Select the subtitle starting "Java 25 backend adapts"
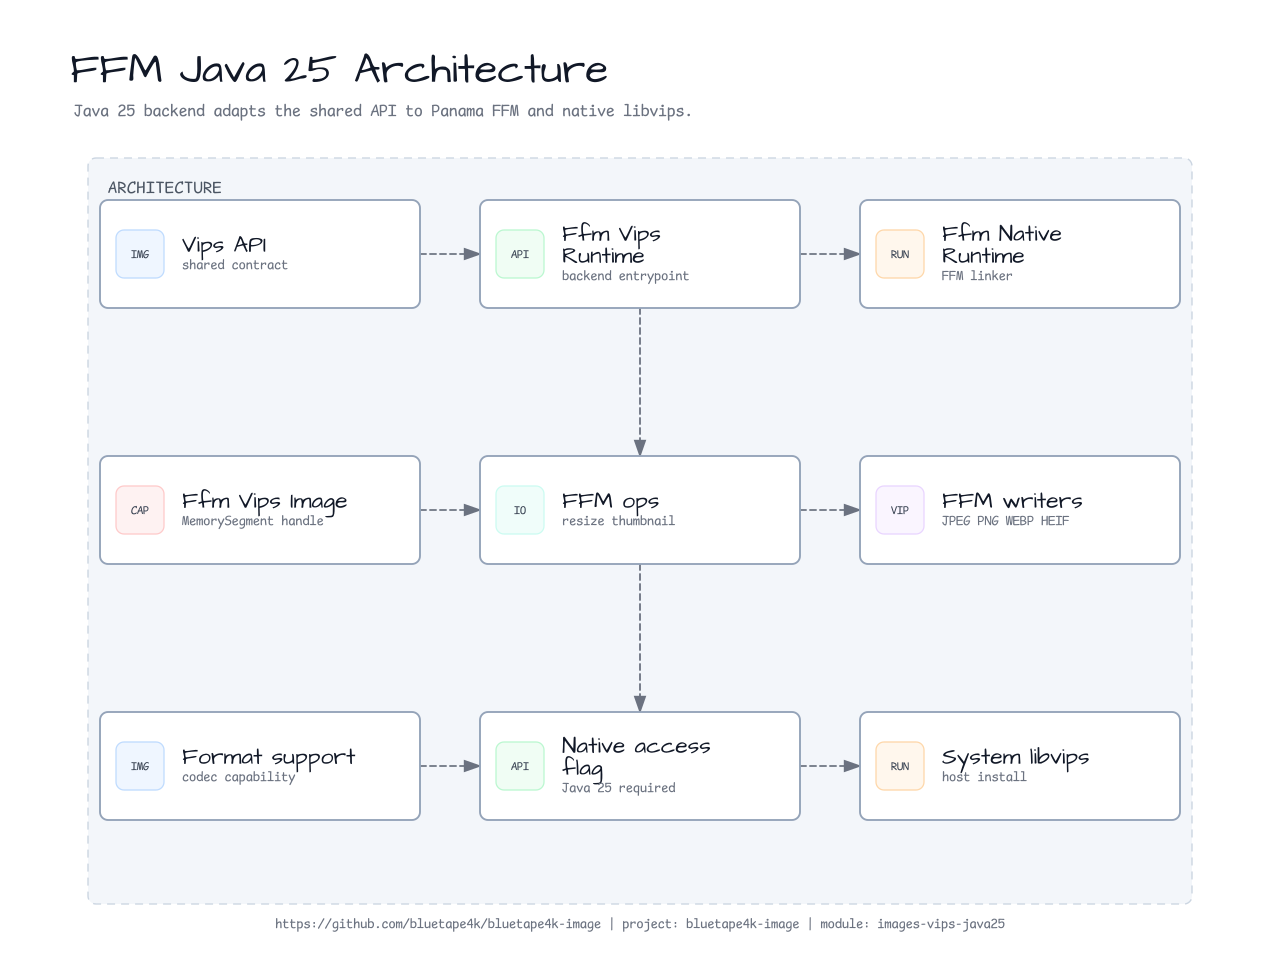 pos(382,111)
